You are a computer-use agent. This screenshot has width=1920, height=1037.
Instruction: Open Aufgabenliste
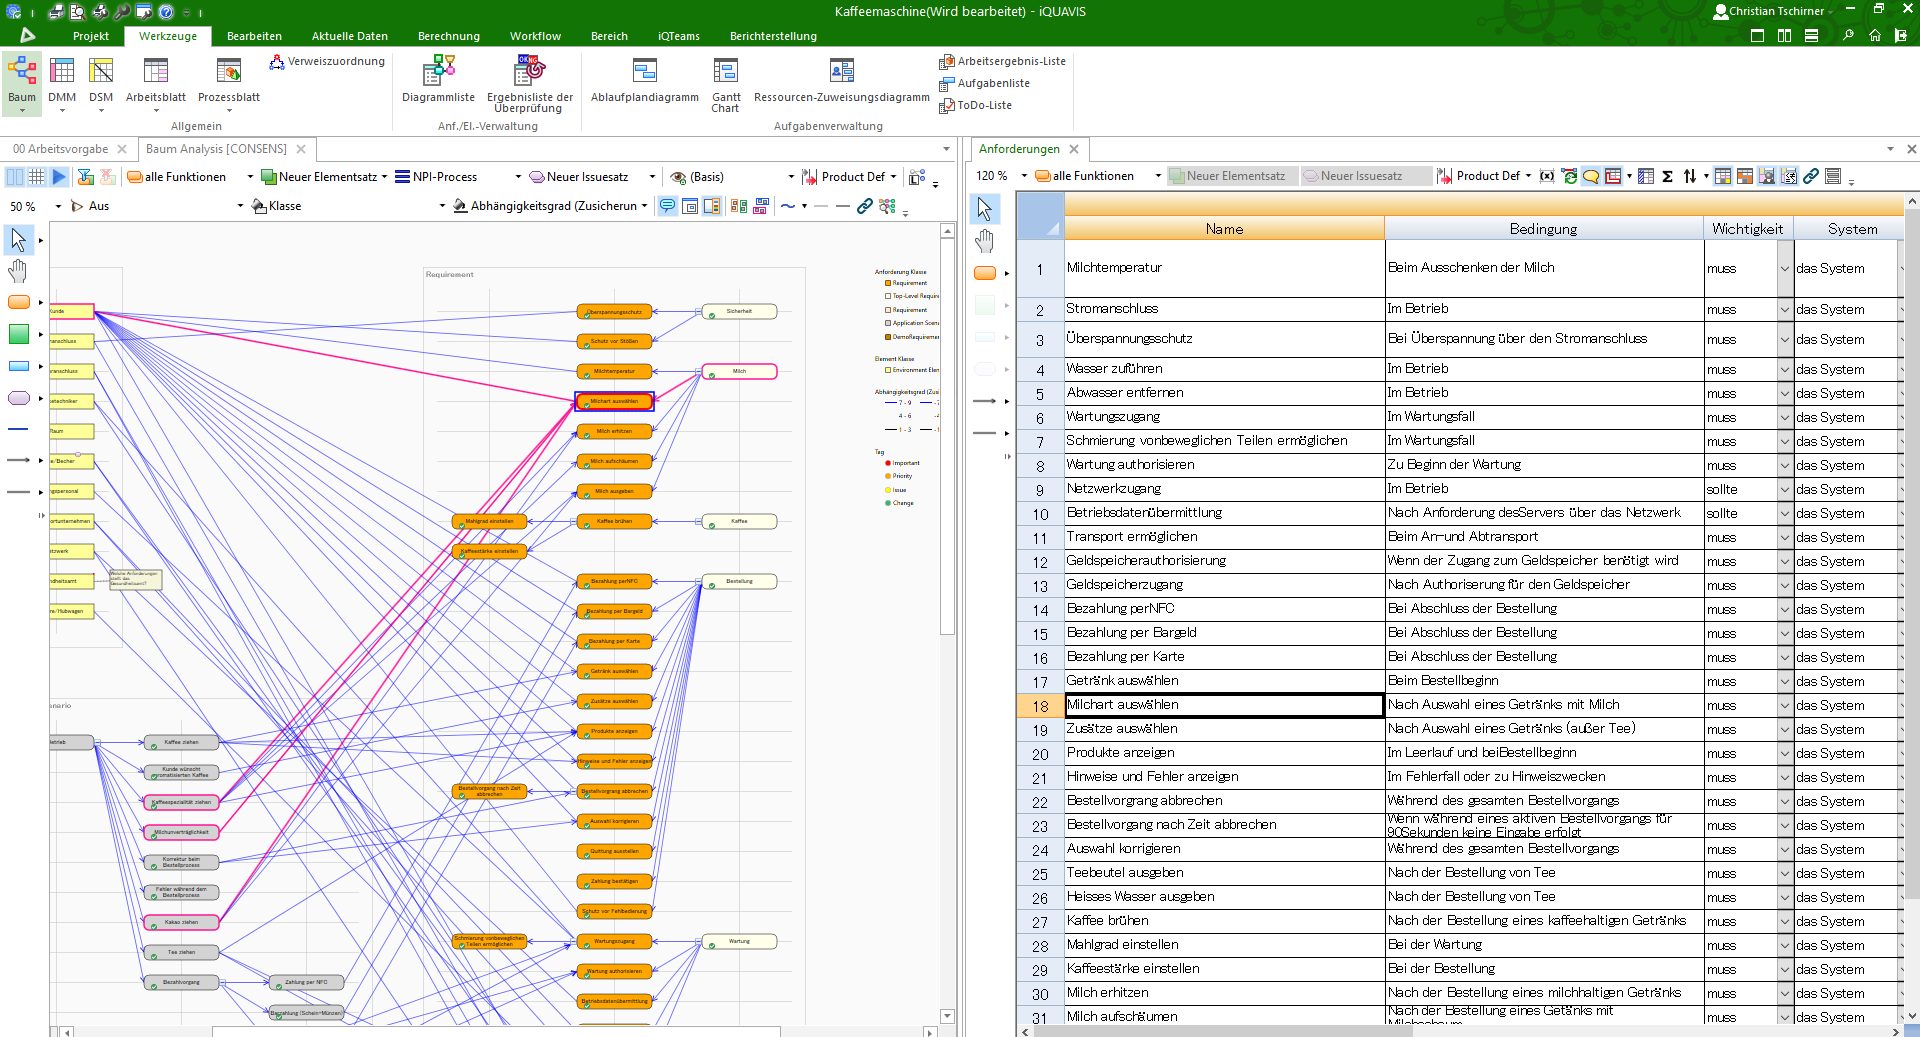[x=985, y=84]
